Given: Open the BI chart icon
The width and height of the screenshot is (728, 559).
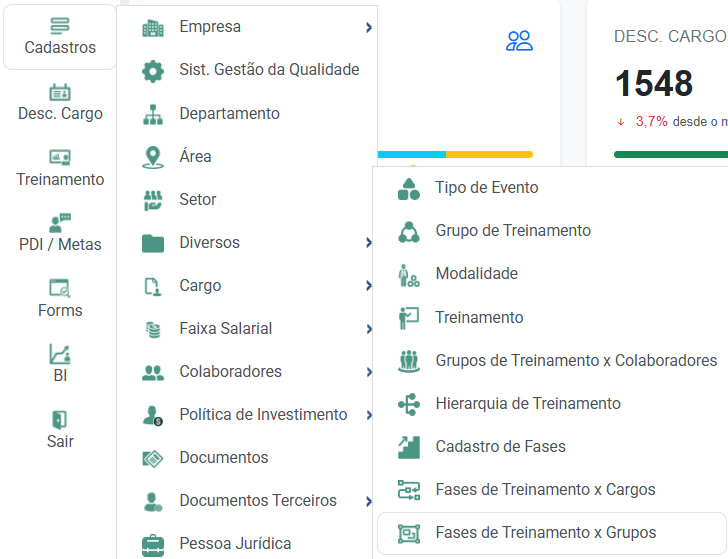Looking at the screenshot, I should pos(60,354).
